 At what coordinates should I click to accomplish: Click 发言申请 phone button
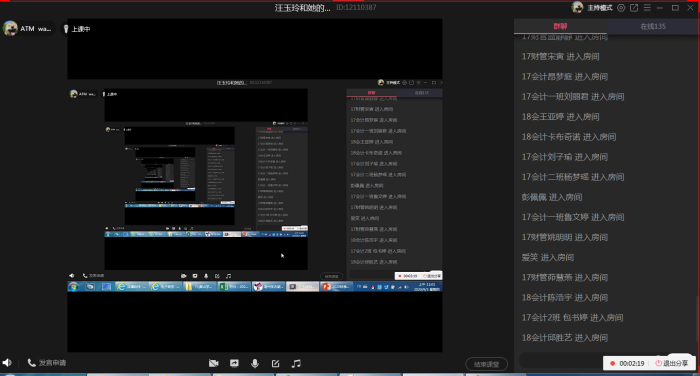point(47,363)
